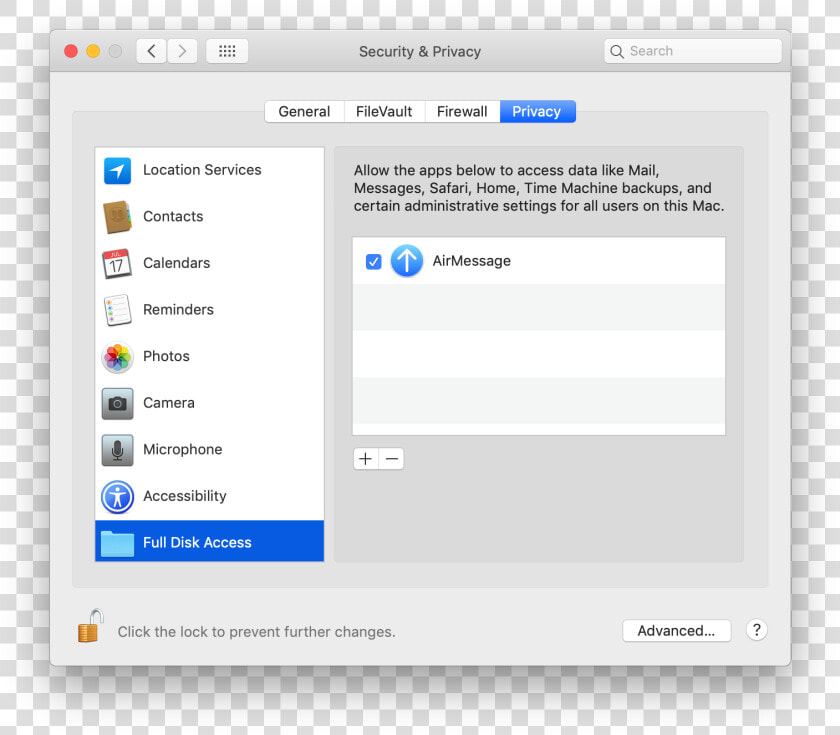The width and height of the screenshot is (840, 735).
Task: Click the Location Services arrow icon
Action: (x=117, y=170)
